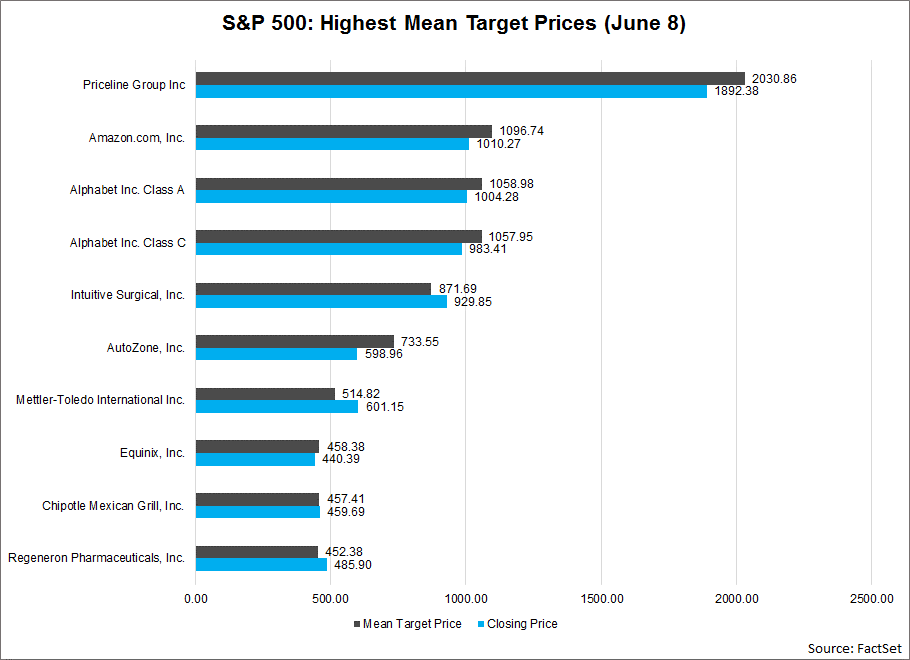Select the Priceline Group Inc closing price bar
Screen dimensions: 910x660
451,91
